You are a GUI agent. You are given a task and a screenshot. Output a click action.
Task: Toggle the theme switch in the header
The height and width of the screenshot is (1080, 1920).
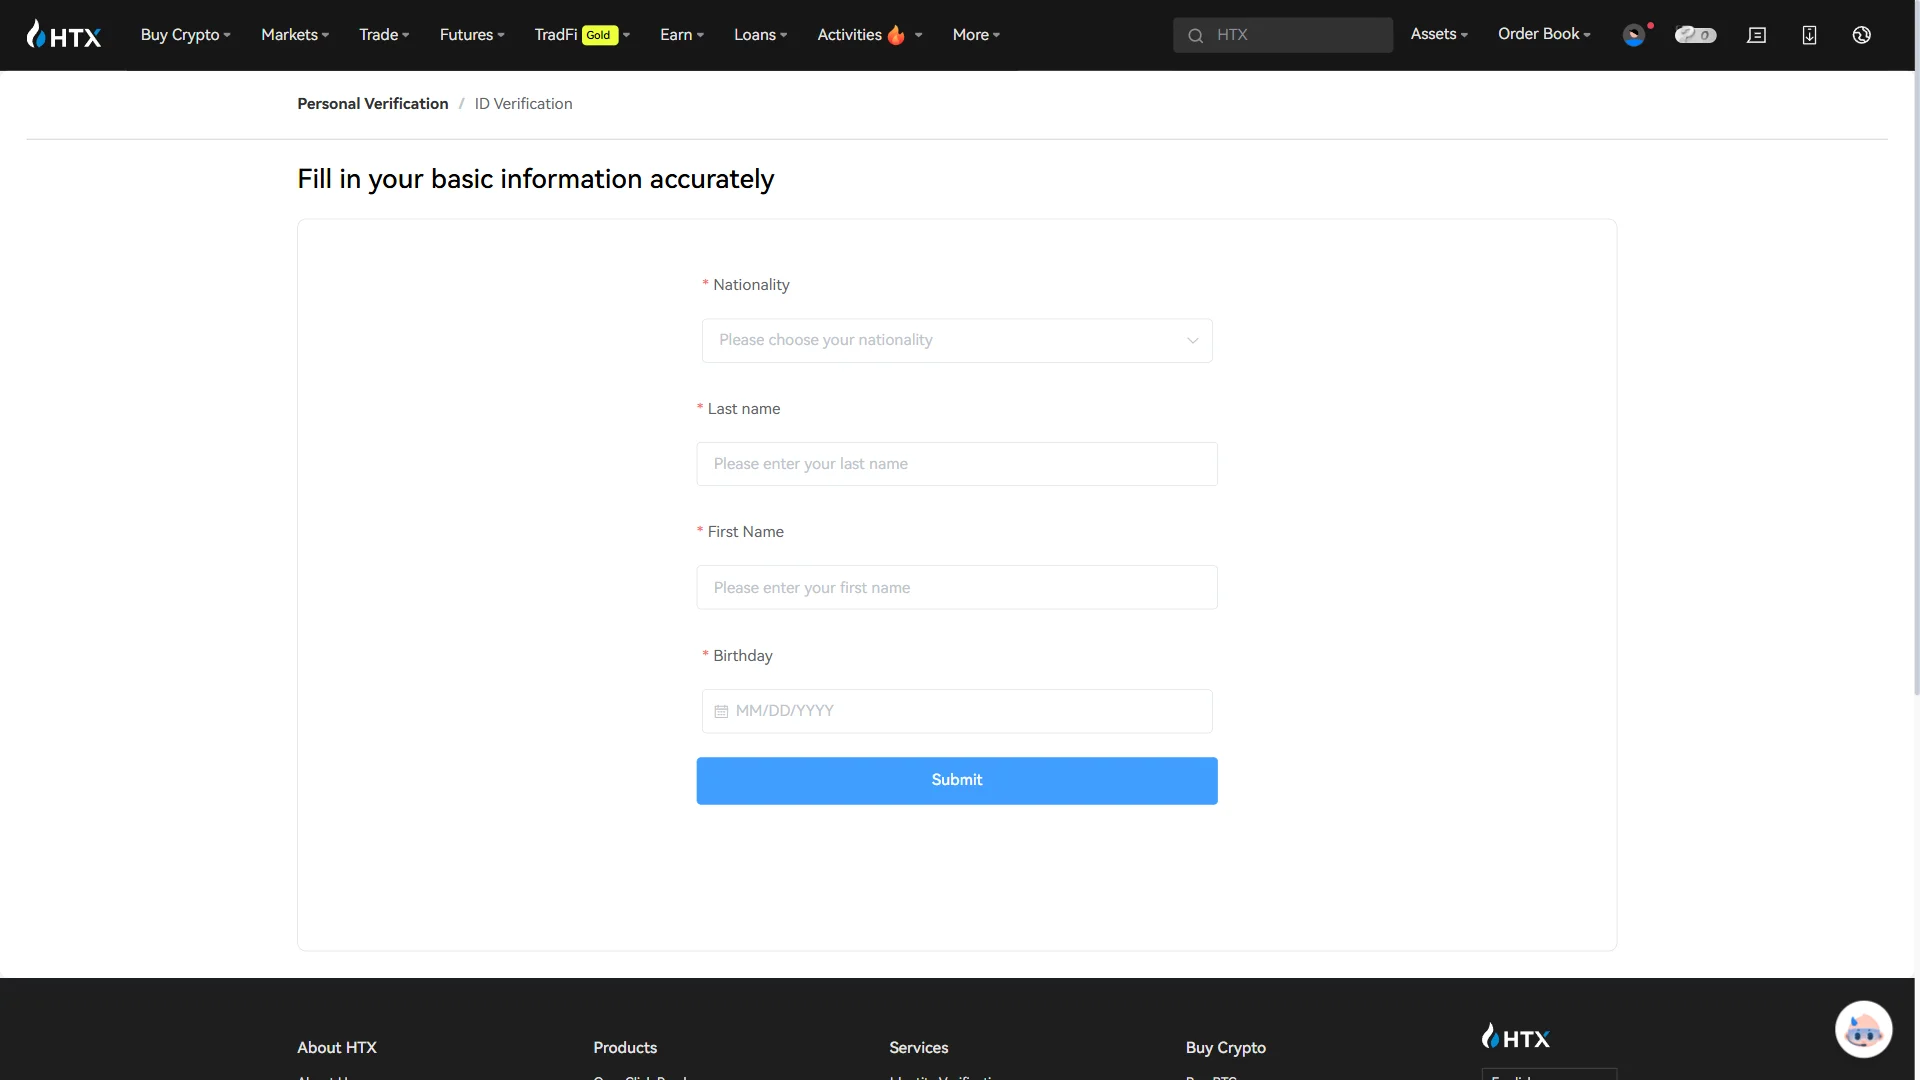(x=1695, y=35)
